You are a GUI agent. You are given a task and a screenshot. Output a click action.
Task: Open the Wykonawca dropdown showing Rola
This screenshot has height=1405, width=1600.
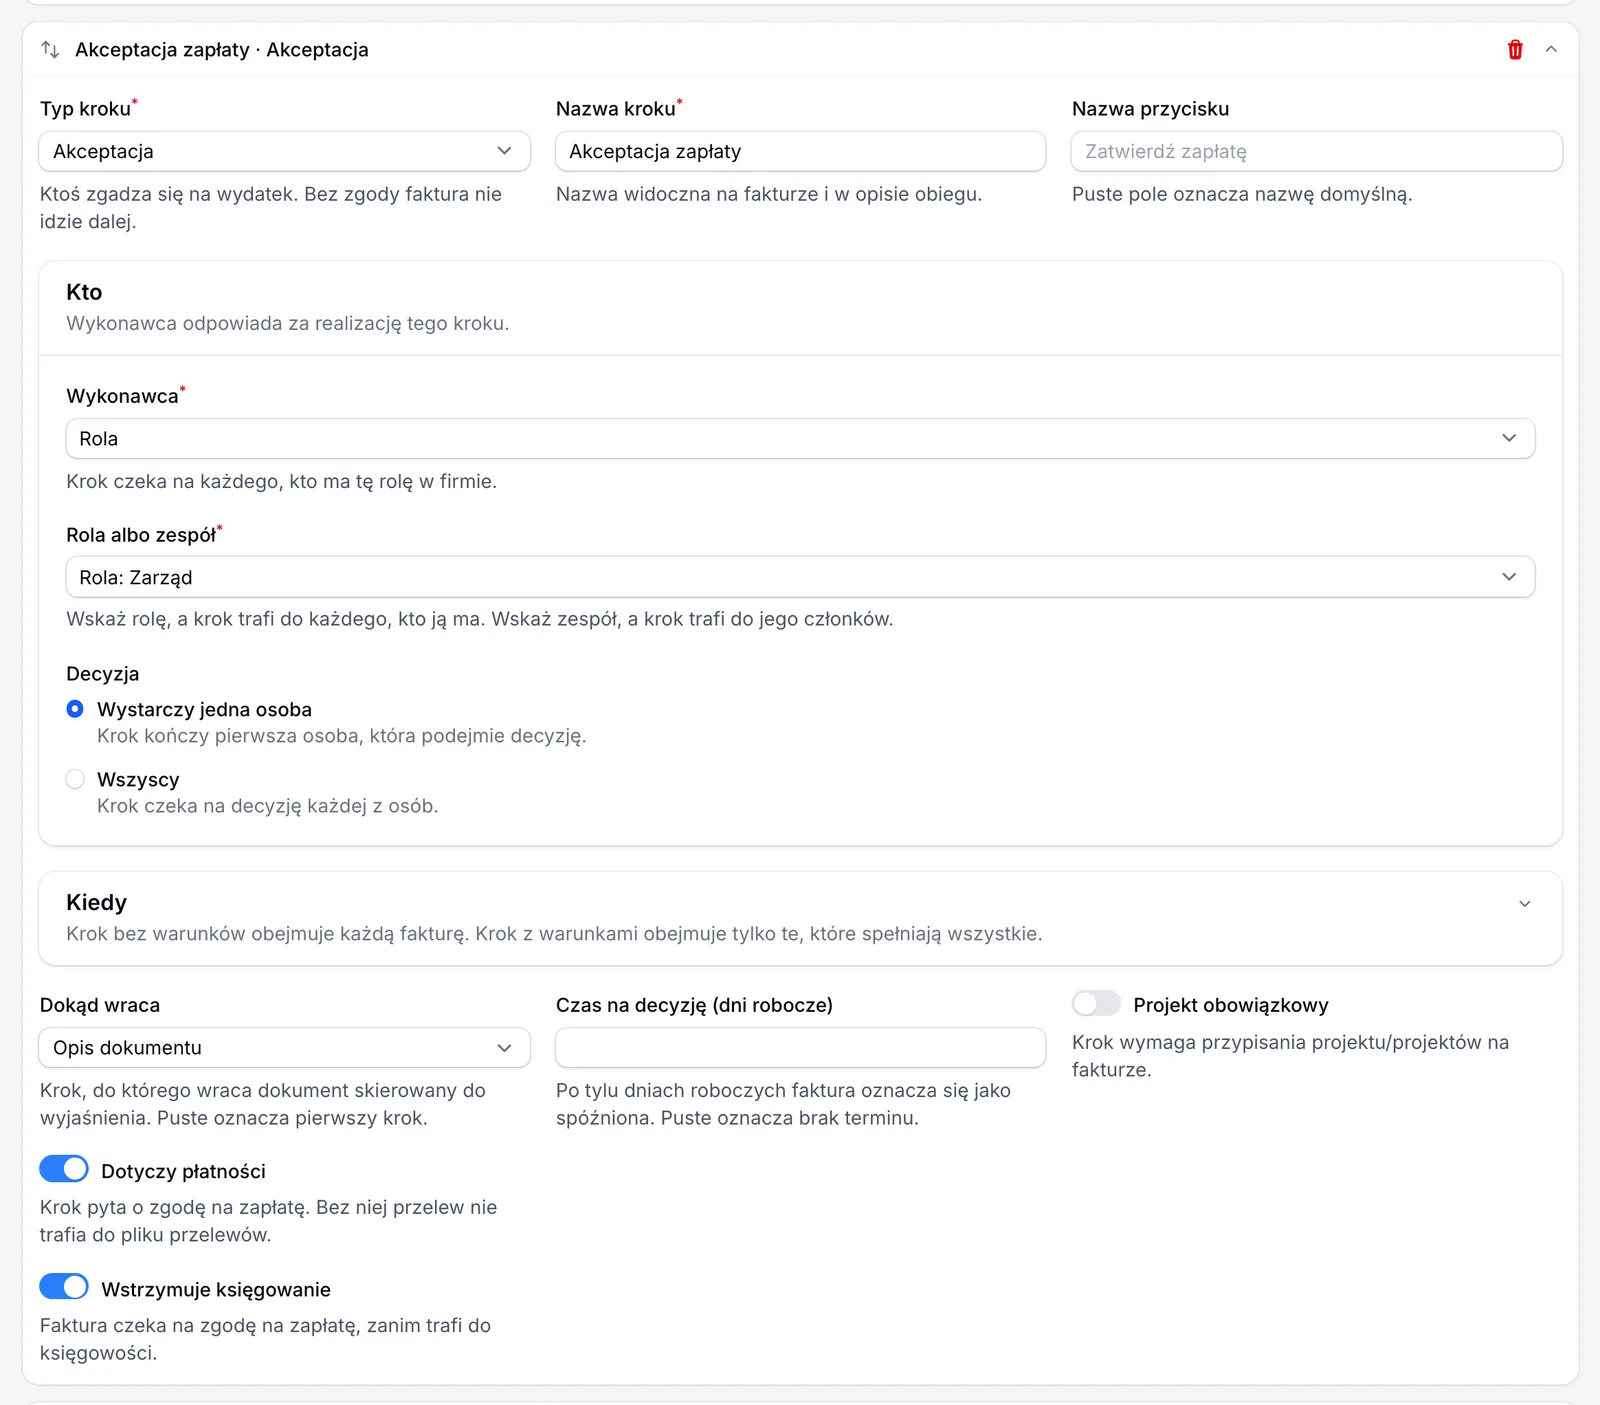click(x=800, y=438)
